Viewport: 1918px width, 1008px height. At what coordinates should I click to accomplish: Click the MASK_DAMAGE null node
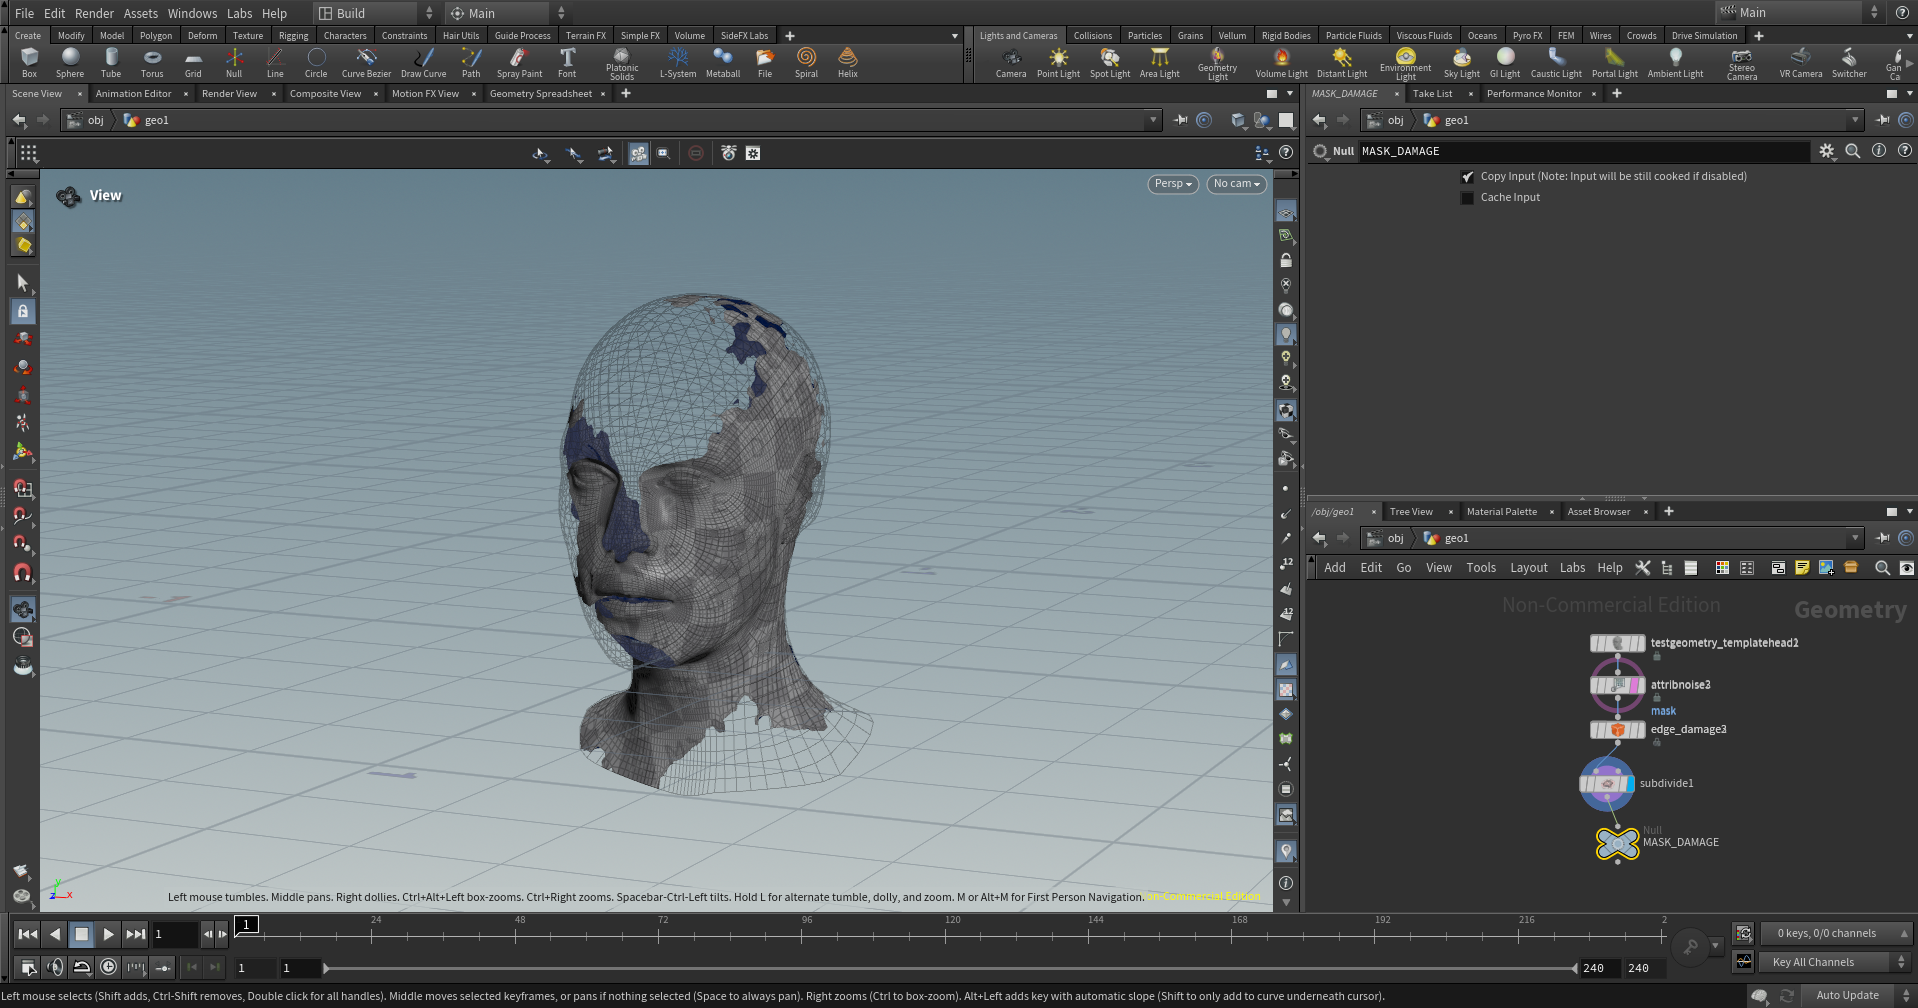(1617, 844)
